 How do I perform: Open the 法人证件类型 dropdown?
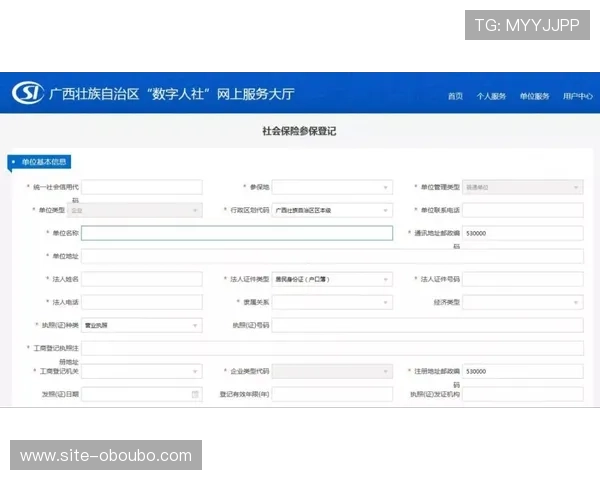pyautogui.click(x=332, y=279)
